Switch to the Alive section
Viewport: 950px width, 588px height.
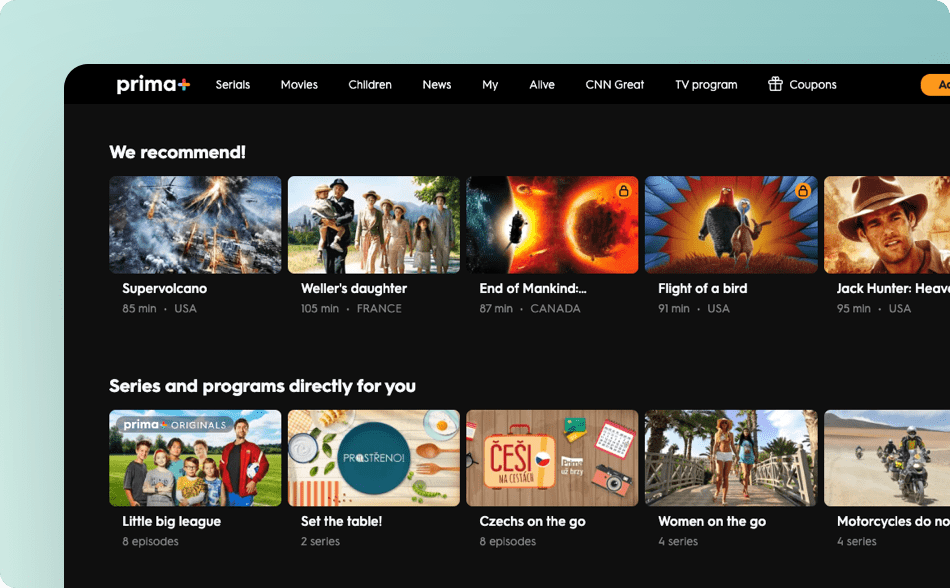[542, 85]
